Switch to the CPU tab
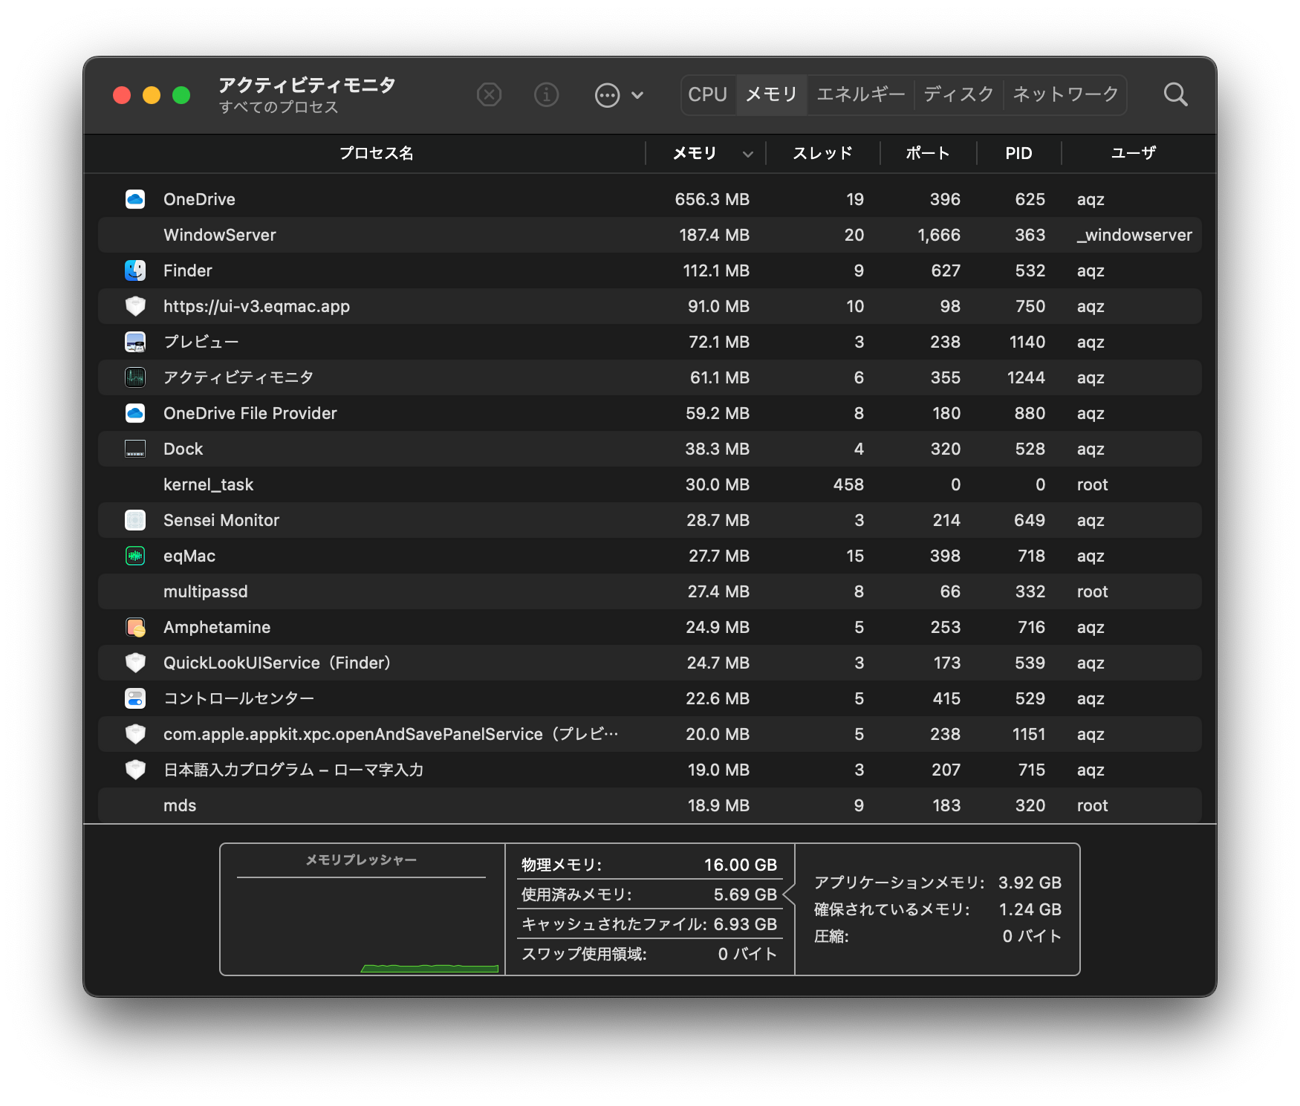1300x1106 pixels. coord(707,94)
